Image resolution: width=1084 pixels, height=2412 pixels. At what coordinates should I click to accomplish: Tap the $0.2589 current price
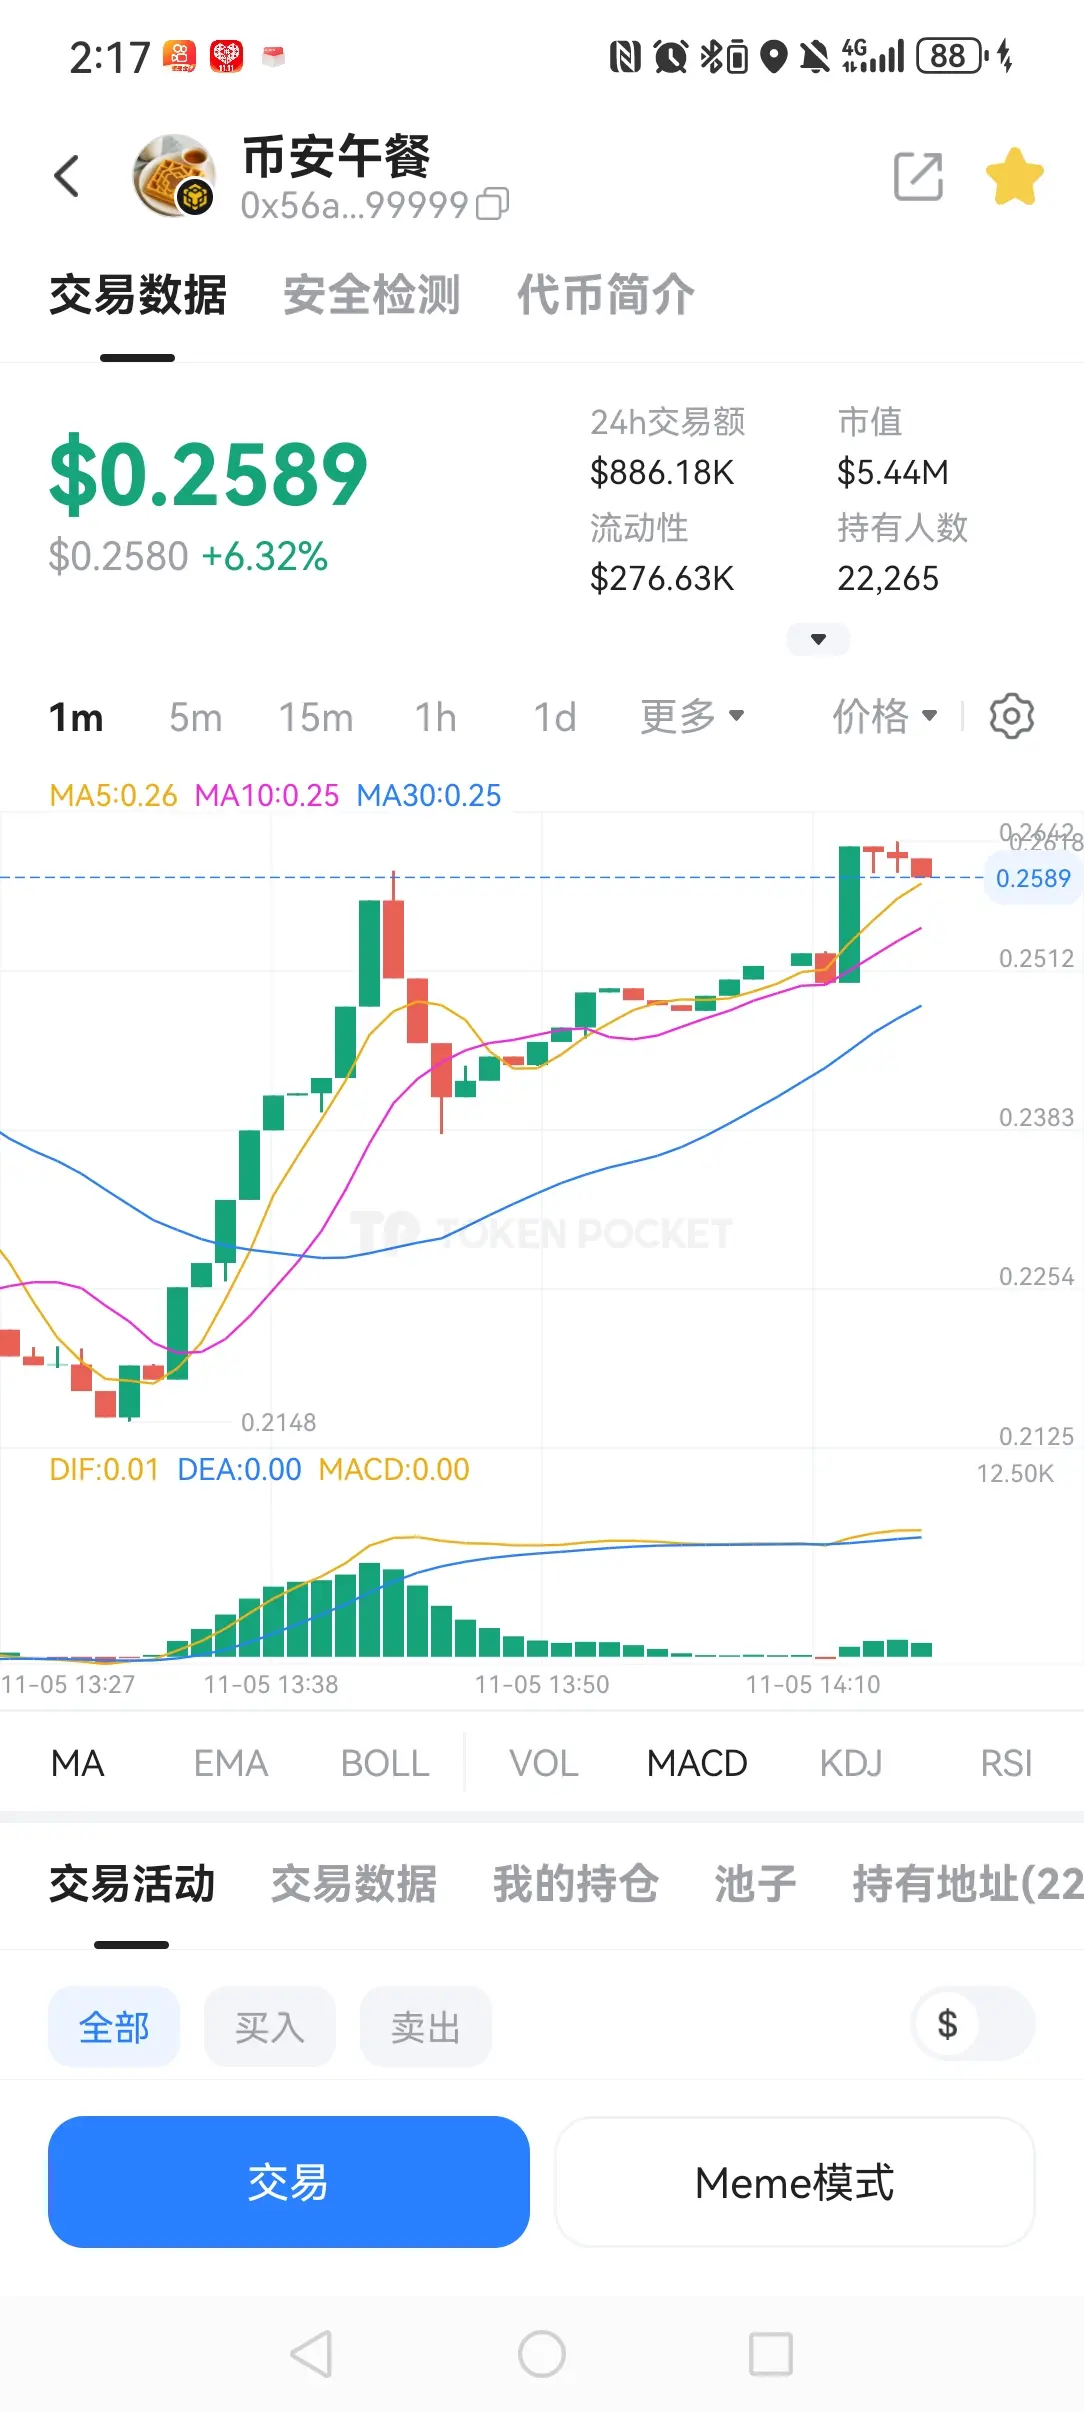209,474
